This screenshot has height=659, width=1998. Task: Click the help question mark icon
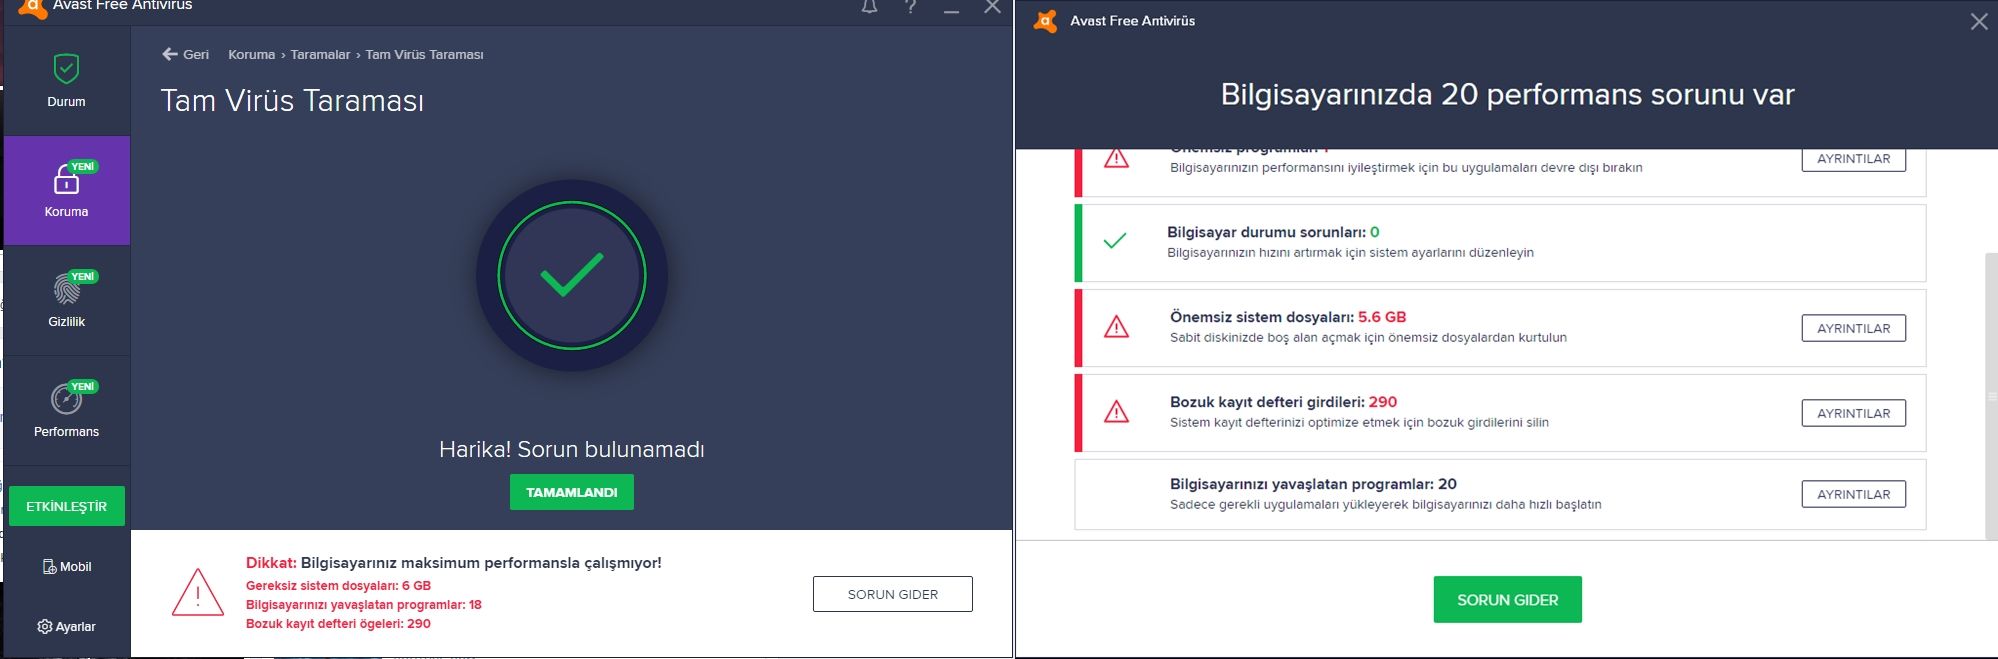coord(910,7)
